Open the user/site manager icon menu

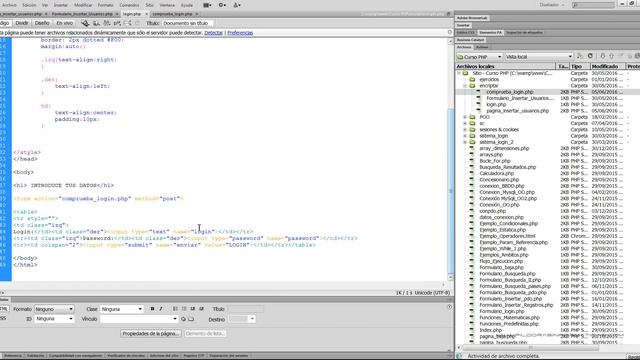[236, 5]
